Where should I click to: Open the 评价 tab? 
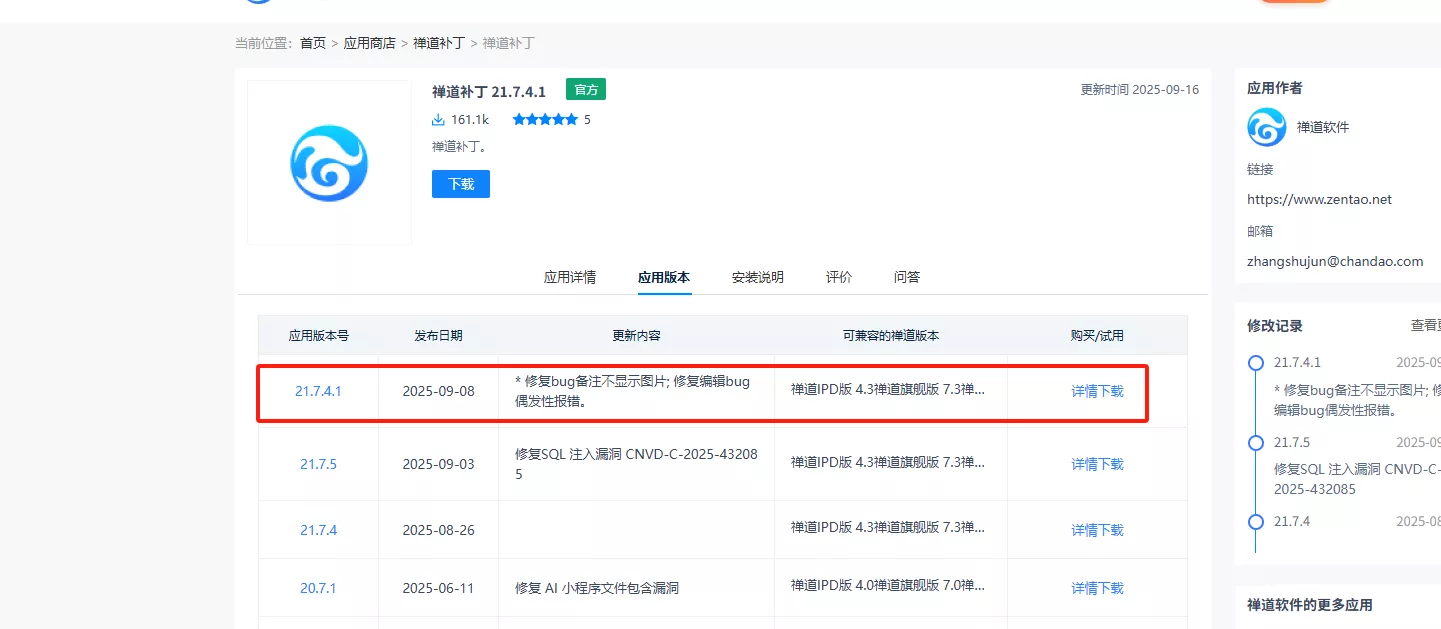(839, 277)
